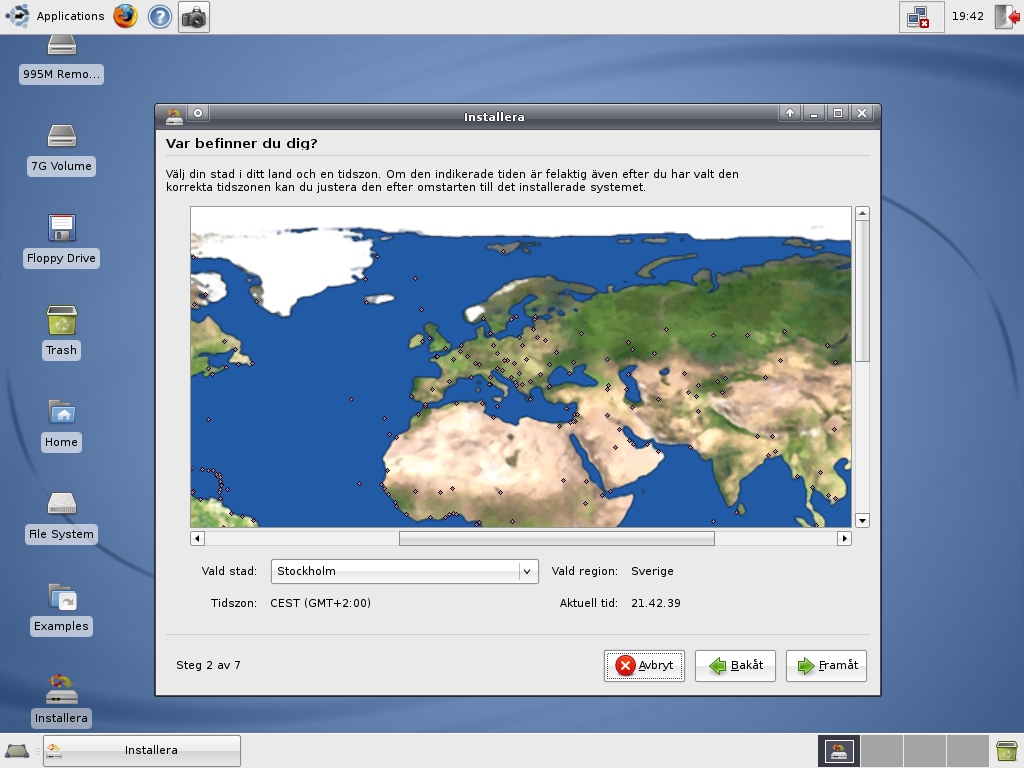This screenshot has width=1024, height=768.
Task: Shade the Installera window with up arrow
Action: 790,113
